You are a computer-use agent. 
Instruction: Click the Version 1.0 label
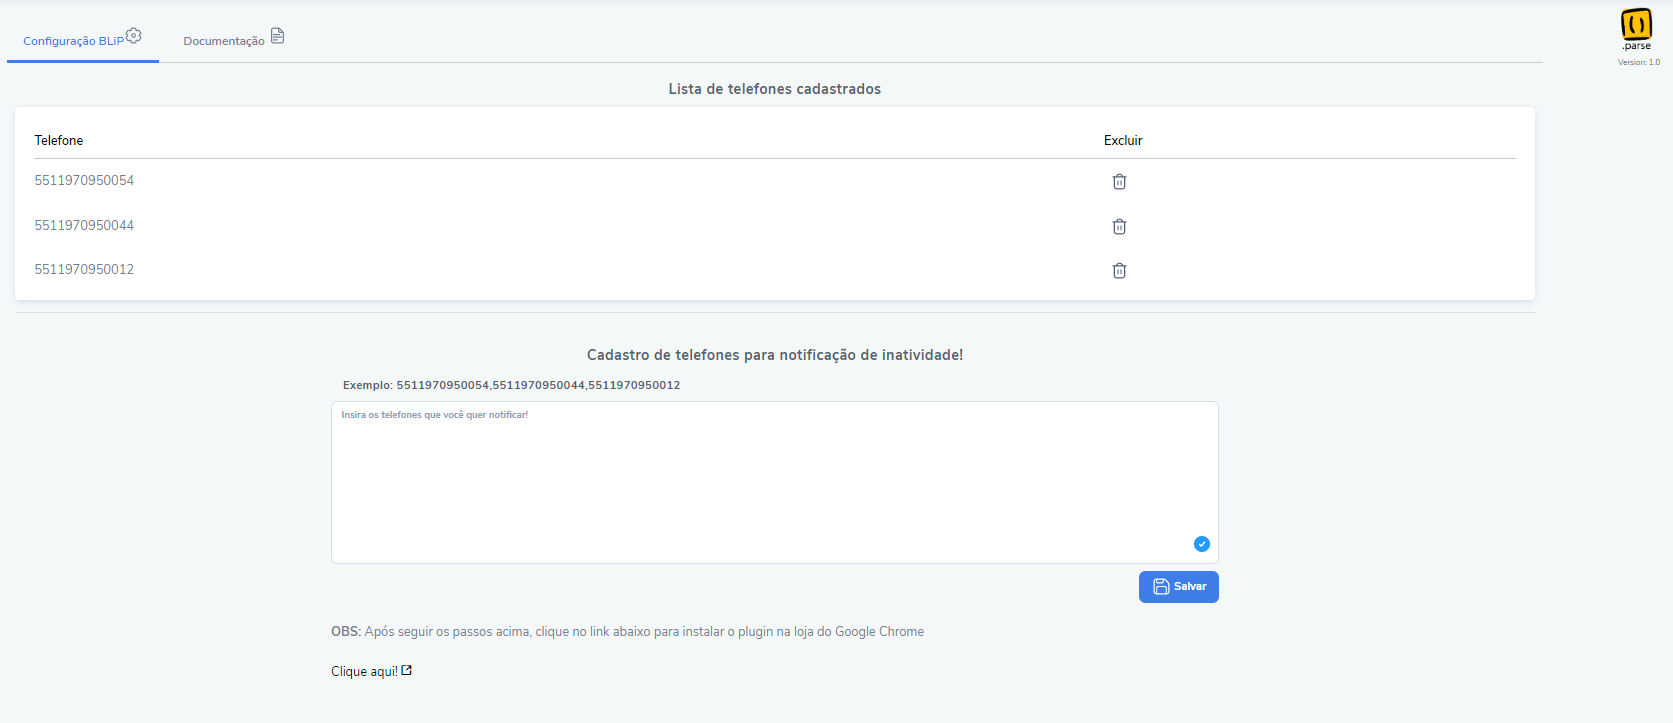[1639, 62]
